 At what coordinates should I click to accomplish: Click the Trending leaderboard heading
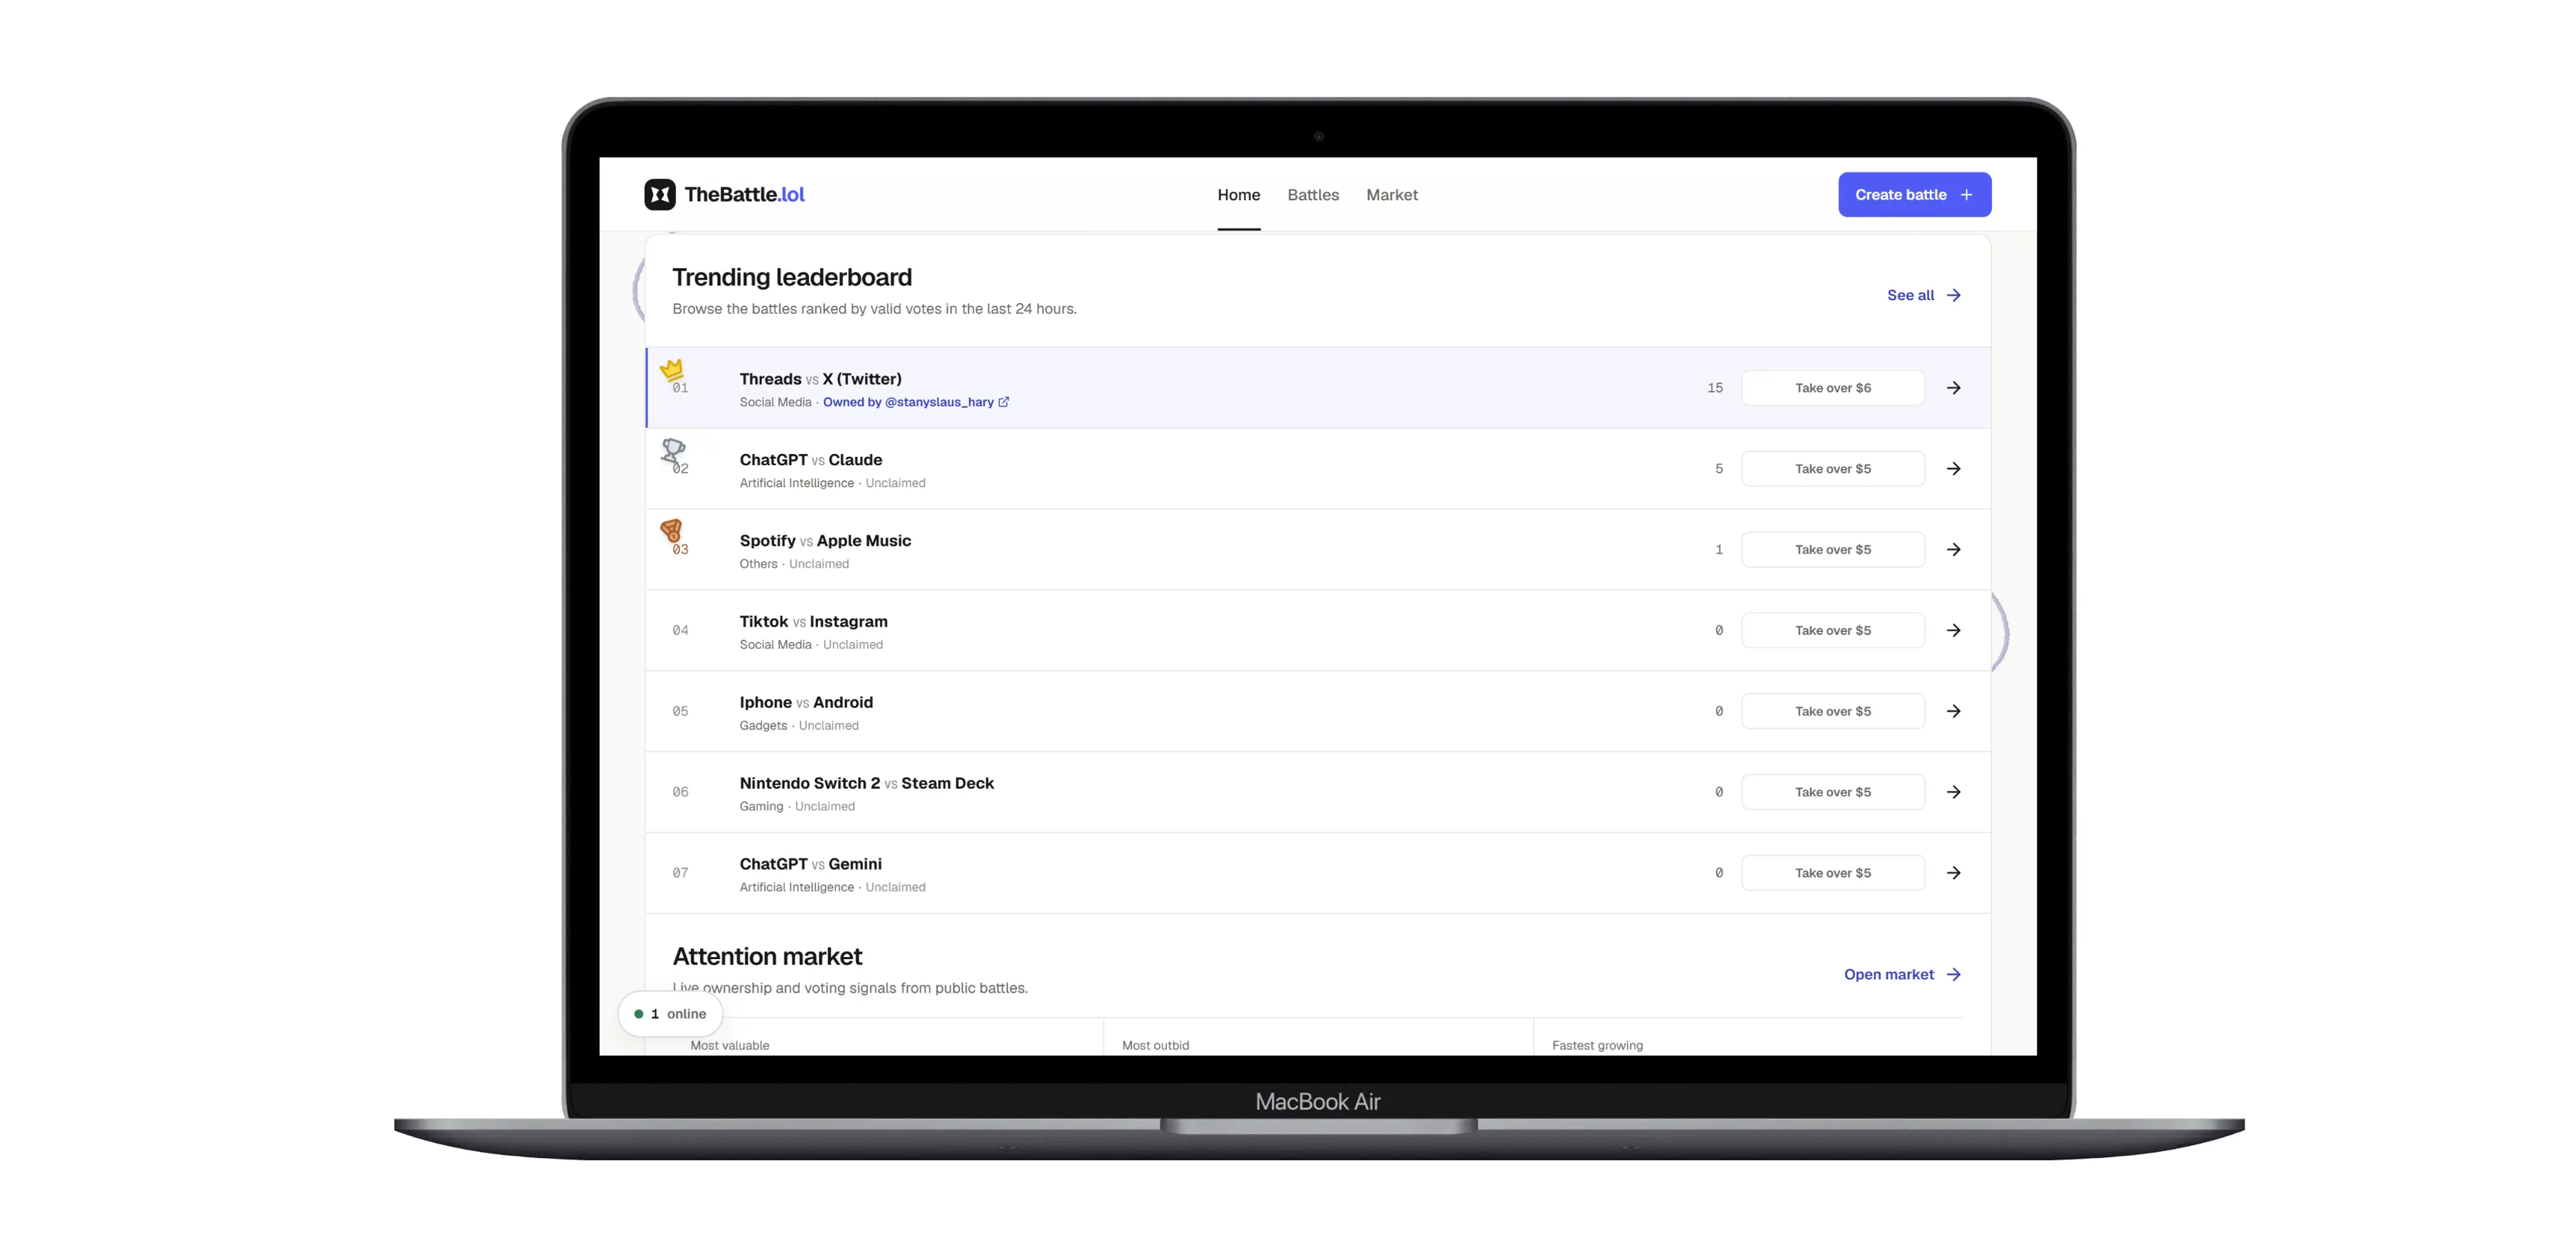(792, 277)
